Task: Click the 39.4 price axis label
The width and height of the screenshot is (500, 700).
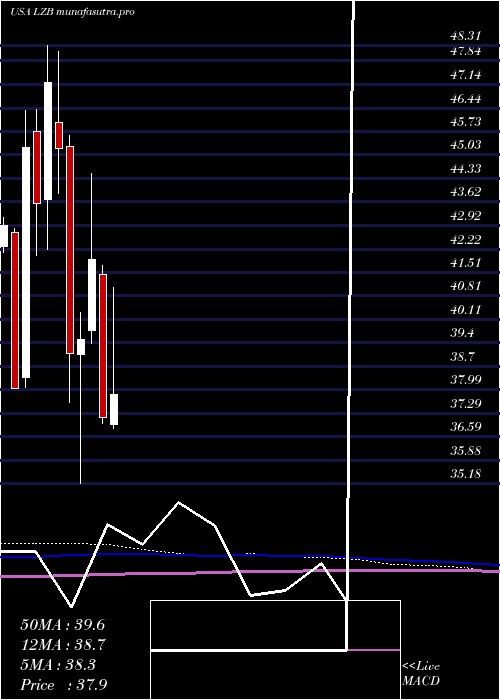Action: [x=462, y=333]
